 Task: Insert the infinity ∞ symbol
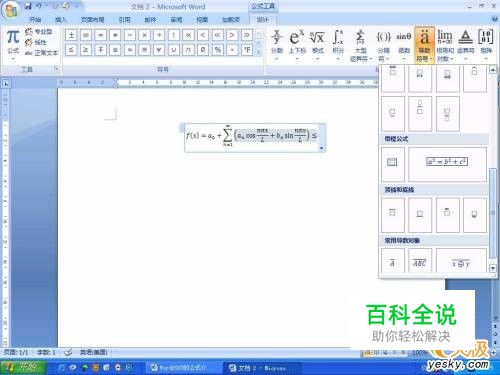coord(86,35)
